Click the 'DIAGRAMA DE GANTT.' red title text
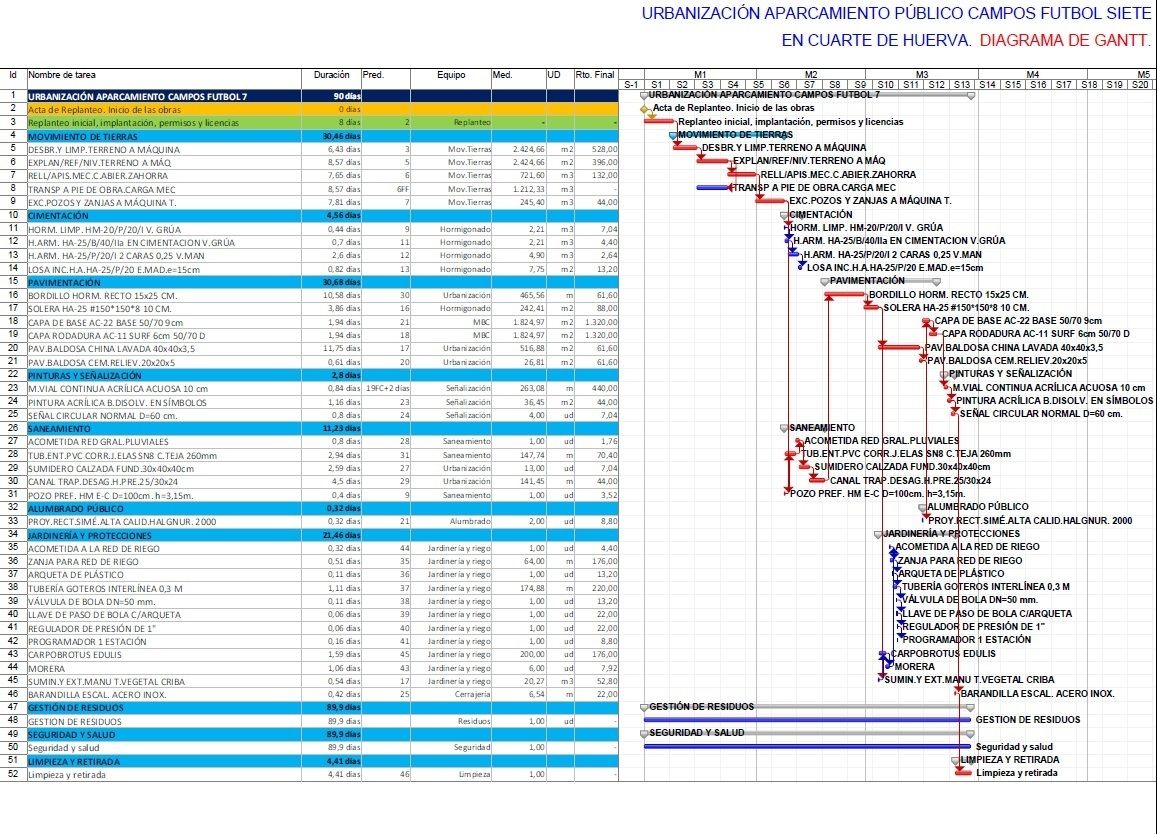1157x834 pixels. click(1065, 41)
